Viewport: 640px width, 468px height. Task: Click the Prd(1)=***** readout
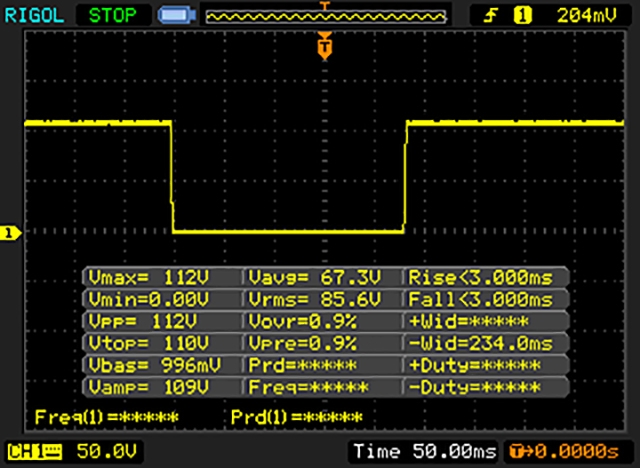coord(297,417)
